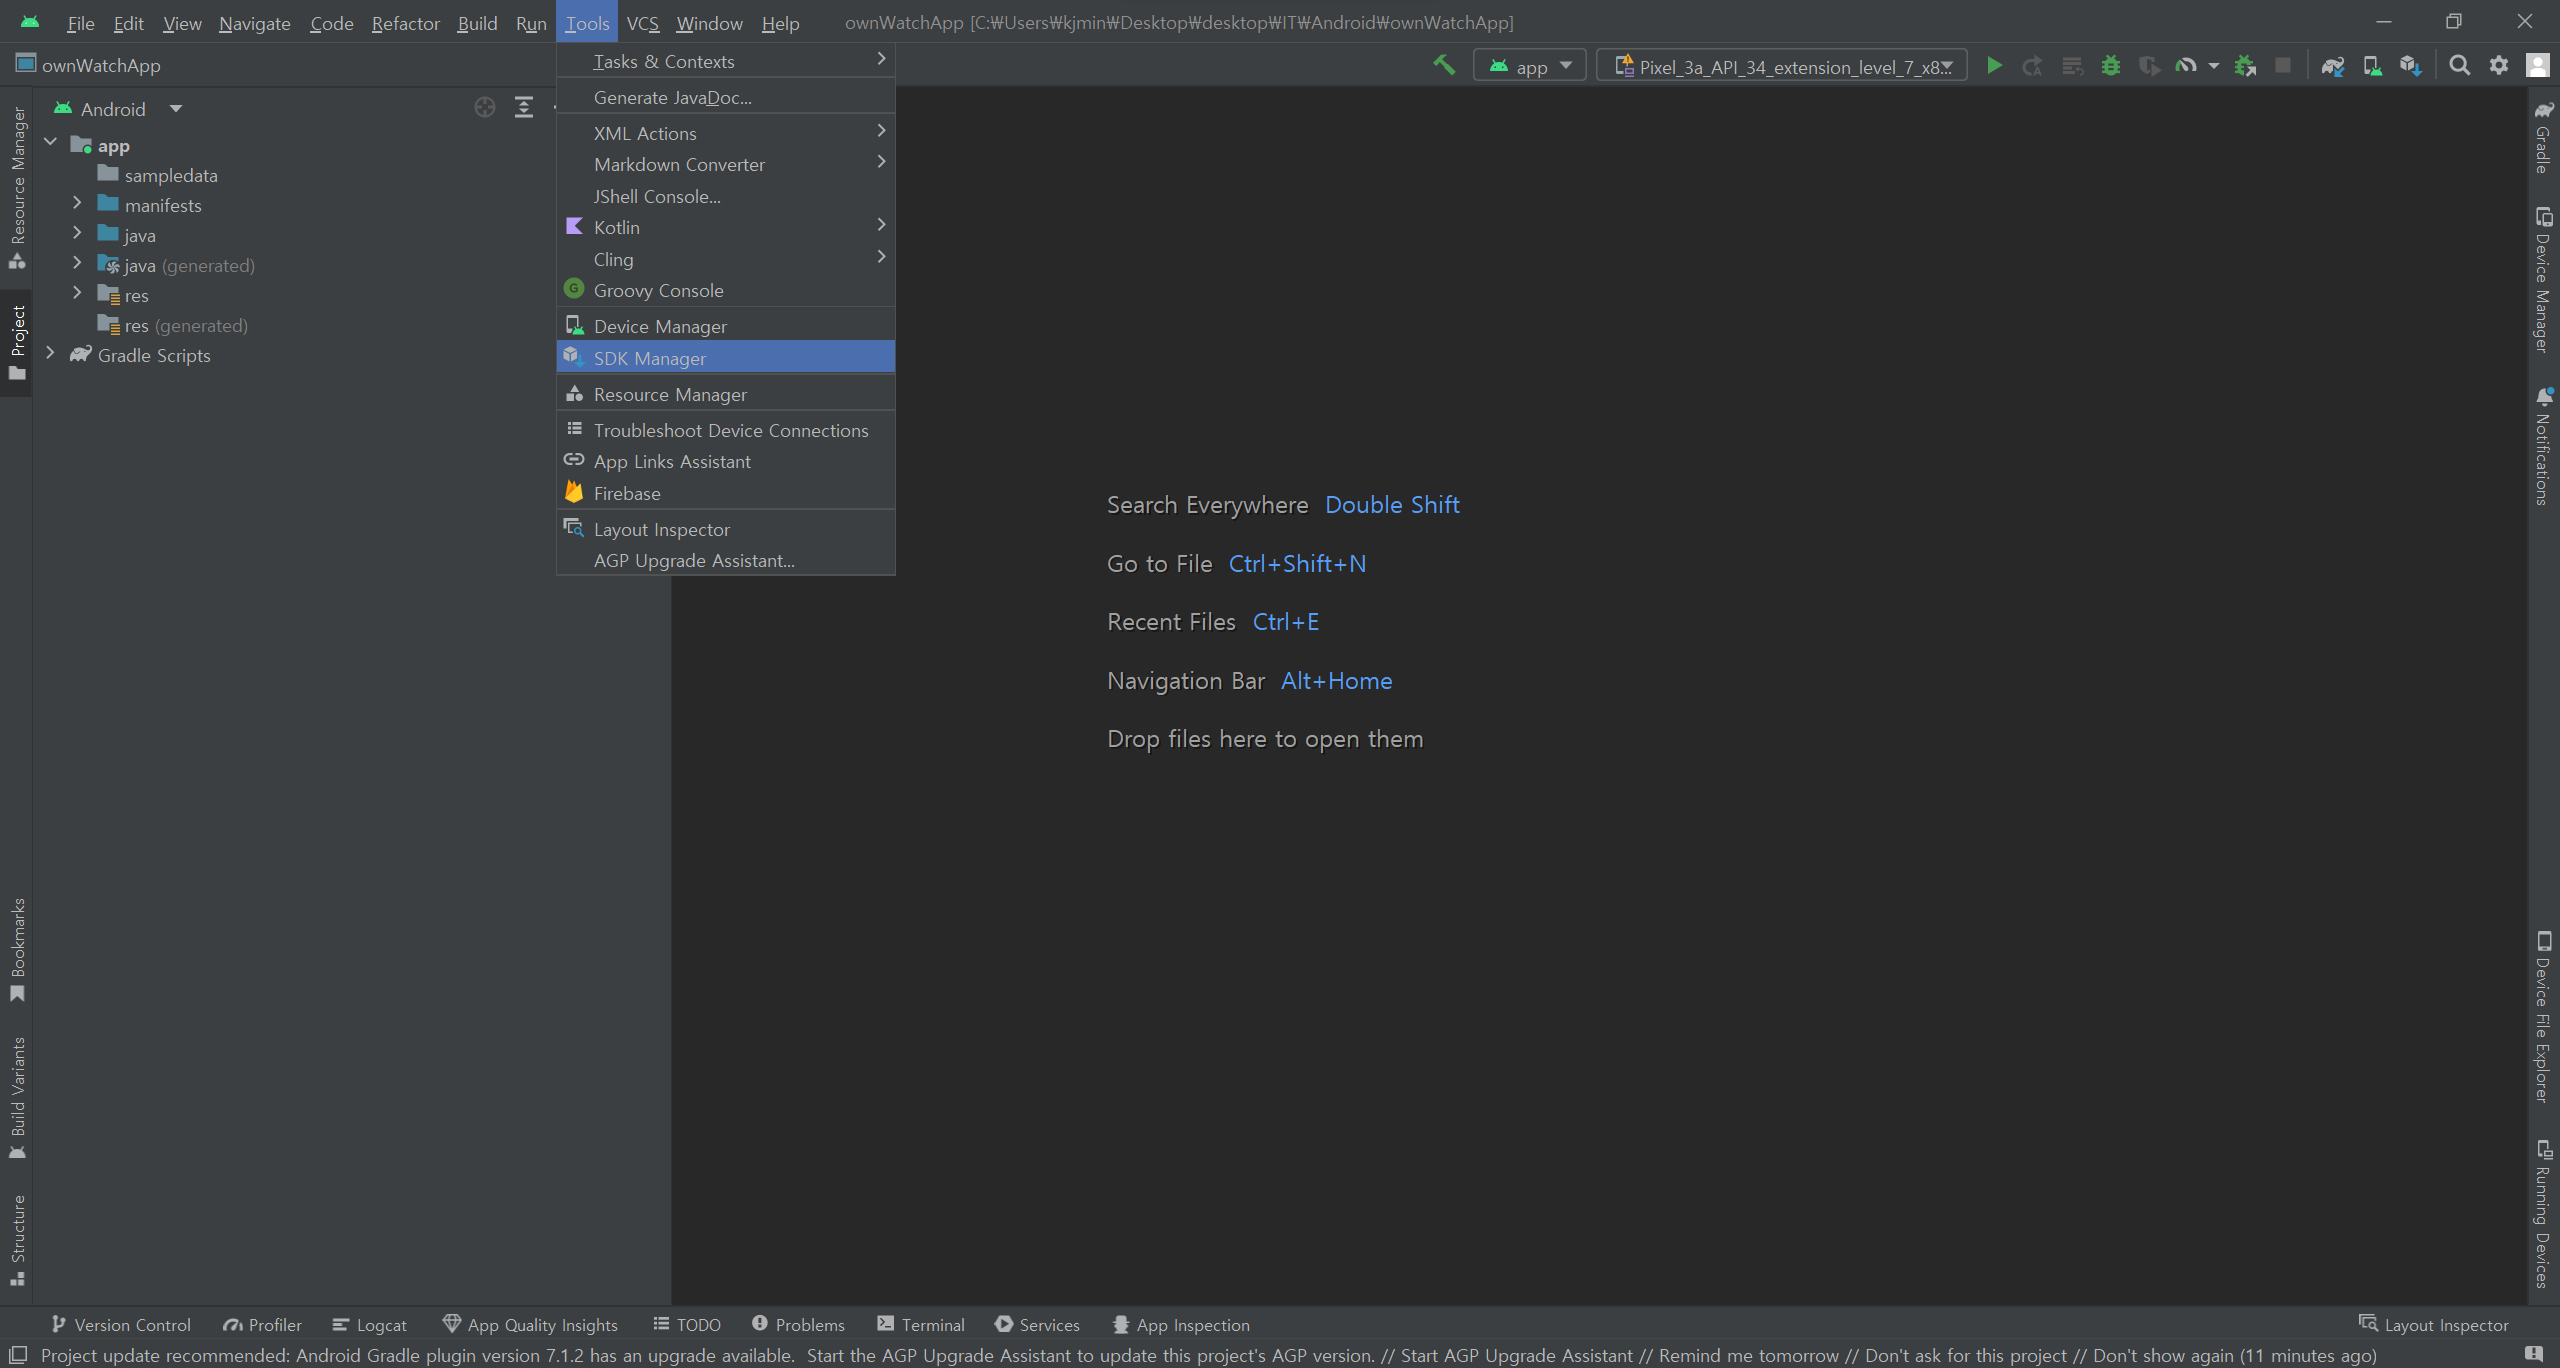Viewport: 2560px width, 1368px height.
Task: Click the Apply Code Changes icon
Action: click(x=2072, y=66)
